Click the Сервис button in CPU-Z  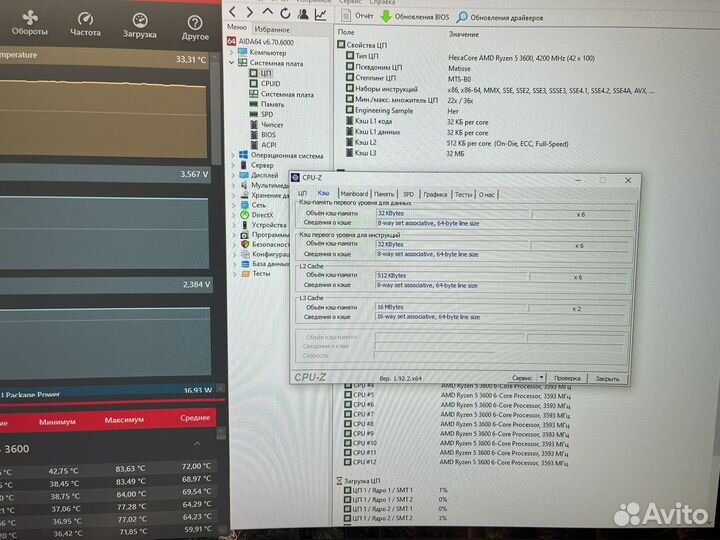click(523, 378)
